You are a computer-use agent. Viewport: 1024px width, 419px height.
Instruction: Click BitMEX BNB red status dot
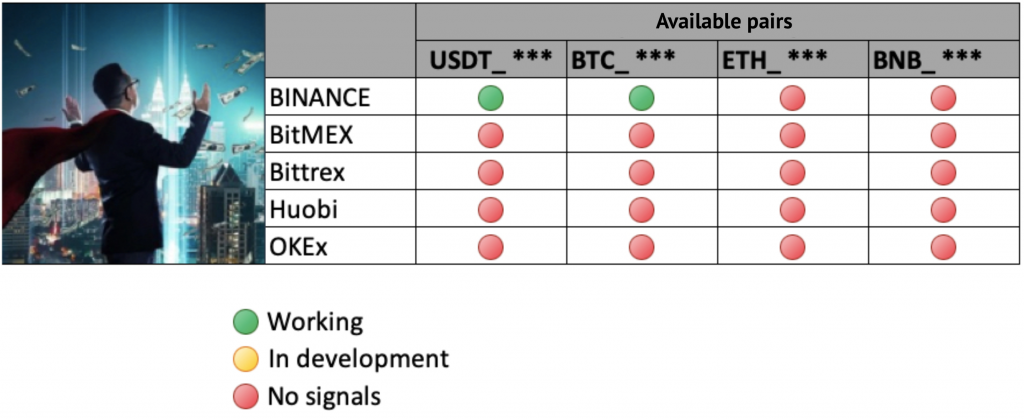pyautogui.click(x=943, y=135)
